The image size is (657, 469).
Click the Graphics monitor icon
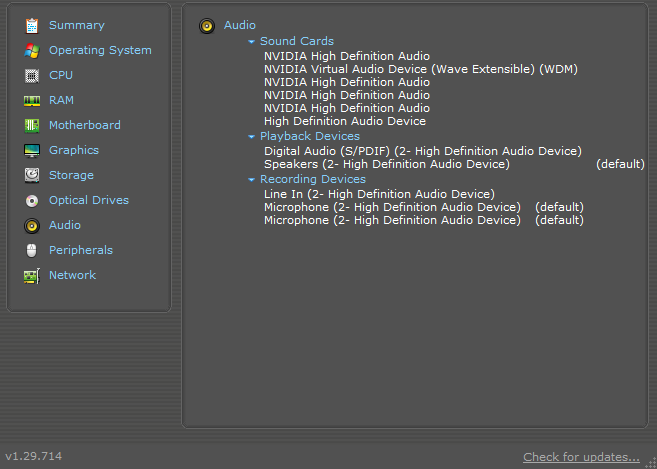click(x=32, y=150)
